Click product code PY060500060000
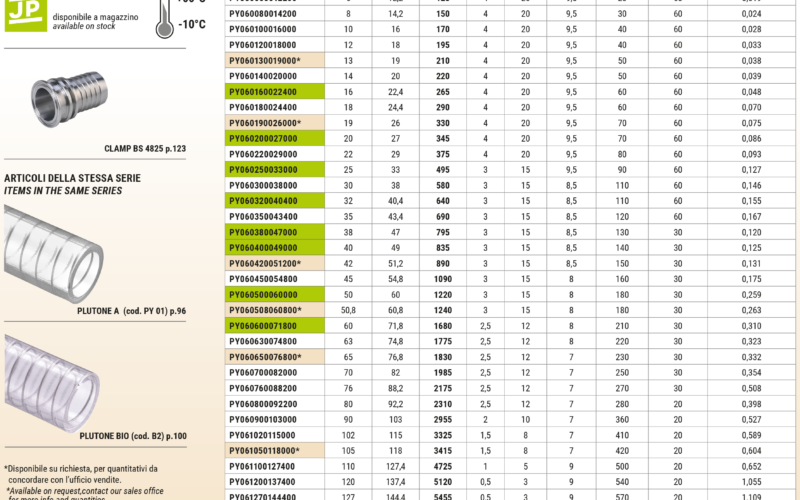This screenshot has height=500, width=800. tap(264, 295)
